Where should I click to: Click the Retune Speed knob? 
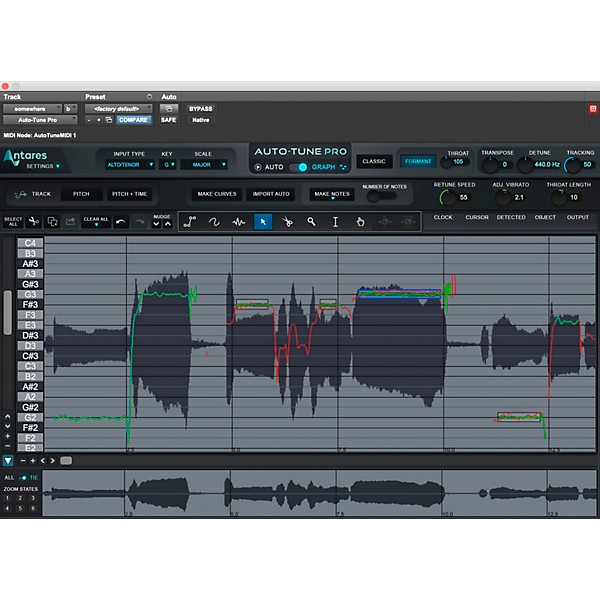[447, 197]
